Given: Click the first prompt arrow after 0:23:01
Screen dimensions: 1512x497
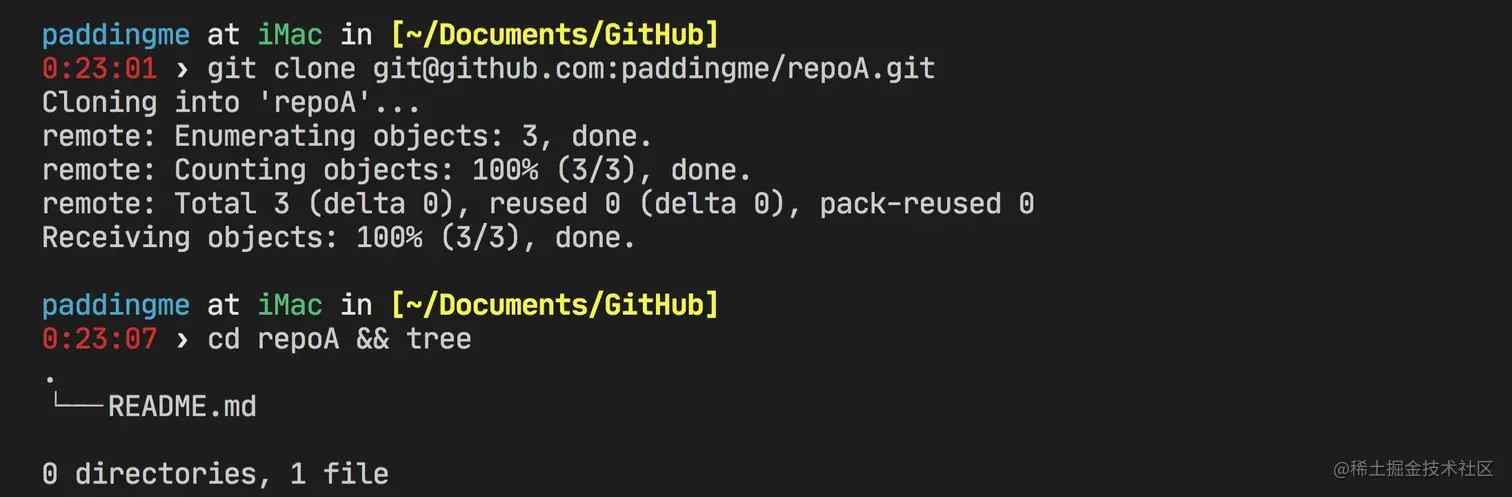Looking at the screenshot, I should click(182, 70).
